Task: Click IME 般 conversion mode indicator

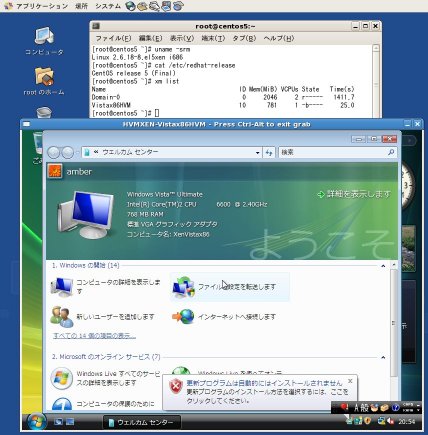Action: [x=364, y=408]
